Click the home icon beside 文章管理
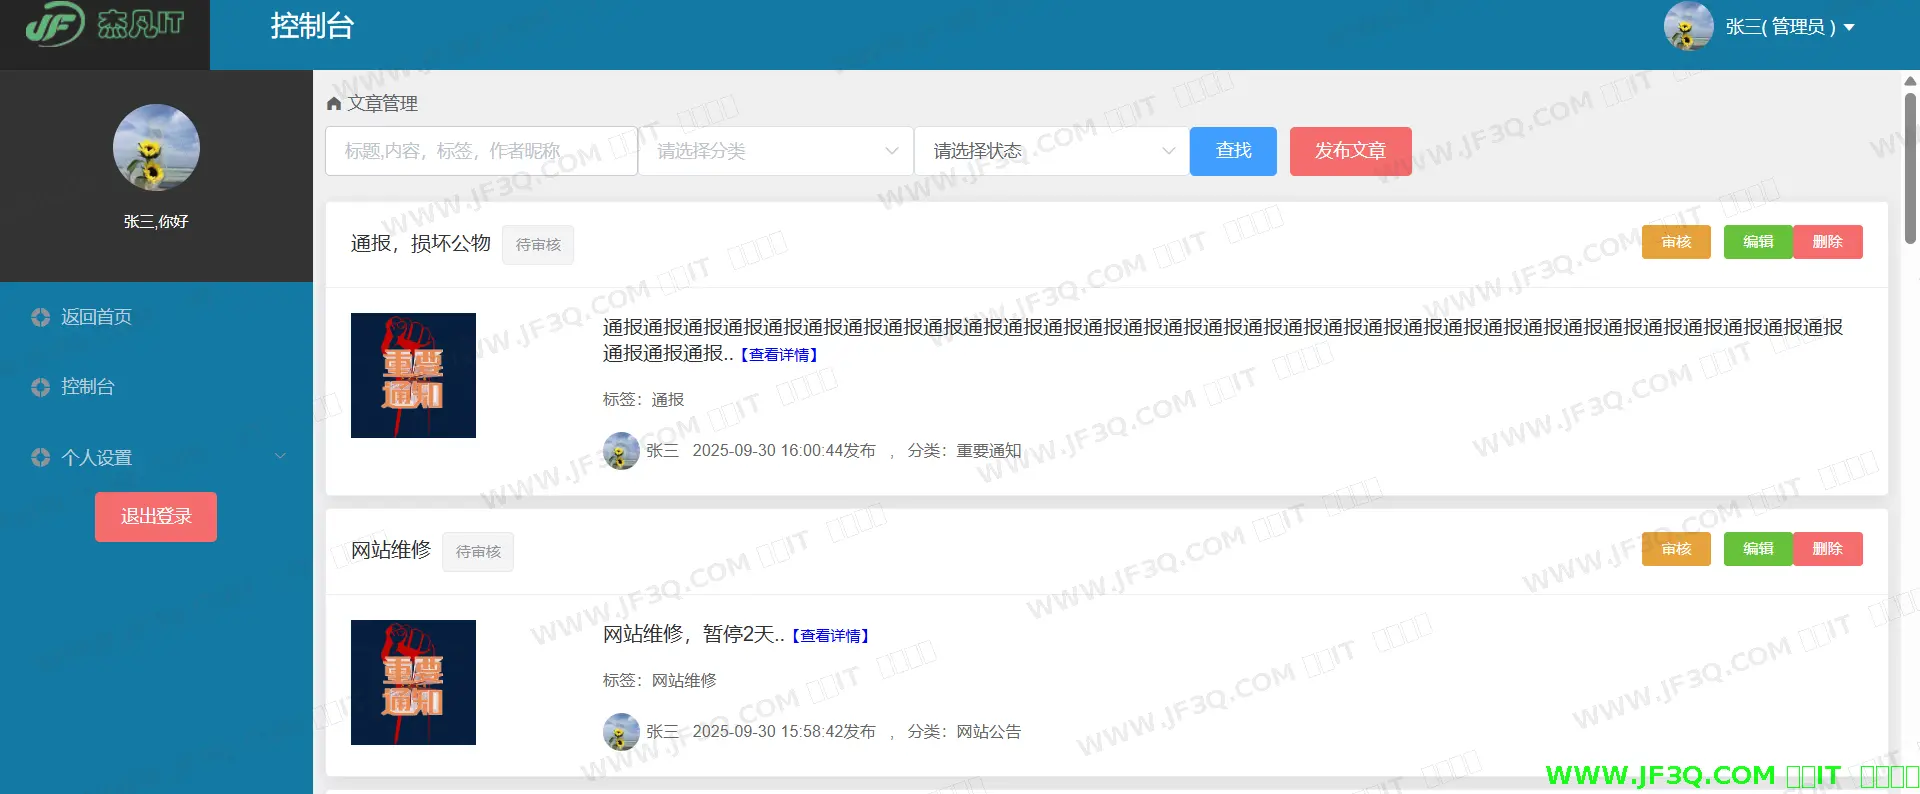1920x794 pixels. (x=334, y=104)
